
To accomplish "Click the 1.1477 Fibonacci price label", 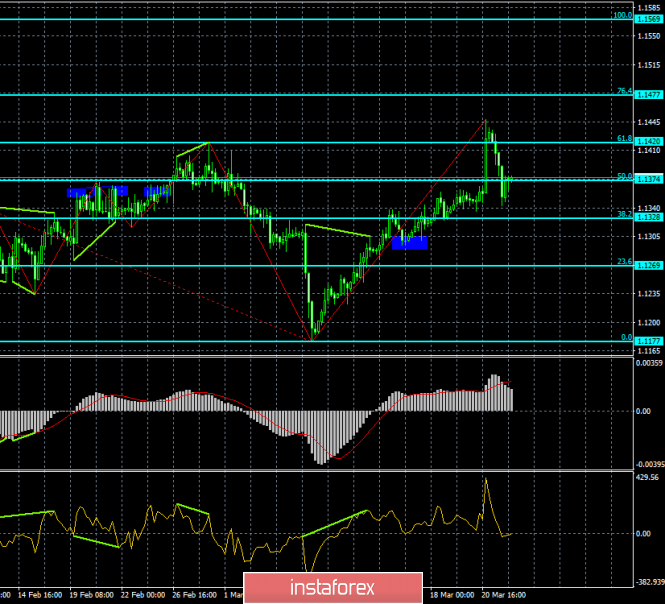I will [649, 95].
